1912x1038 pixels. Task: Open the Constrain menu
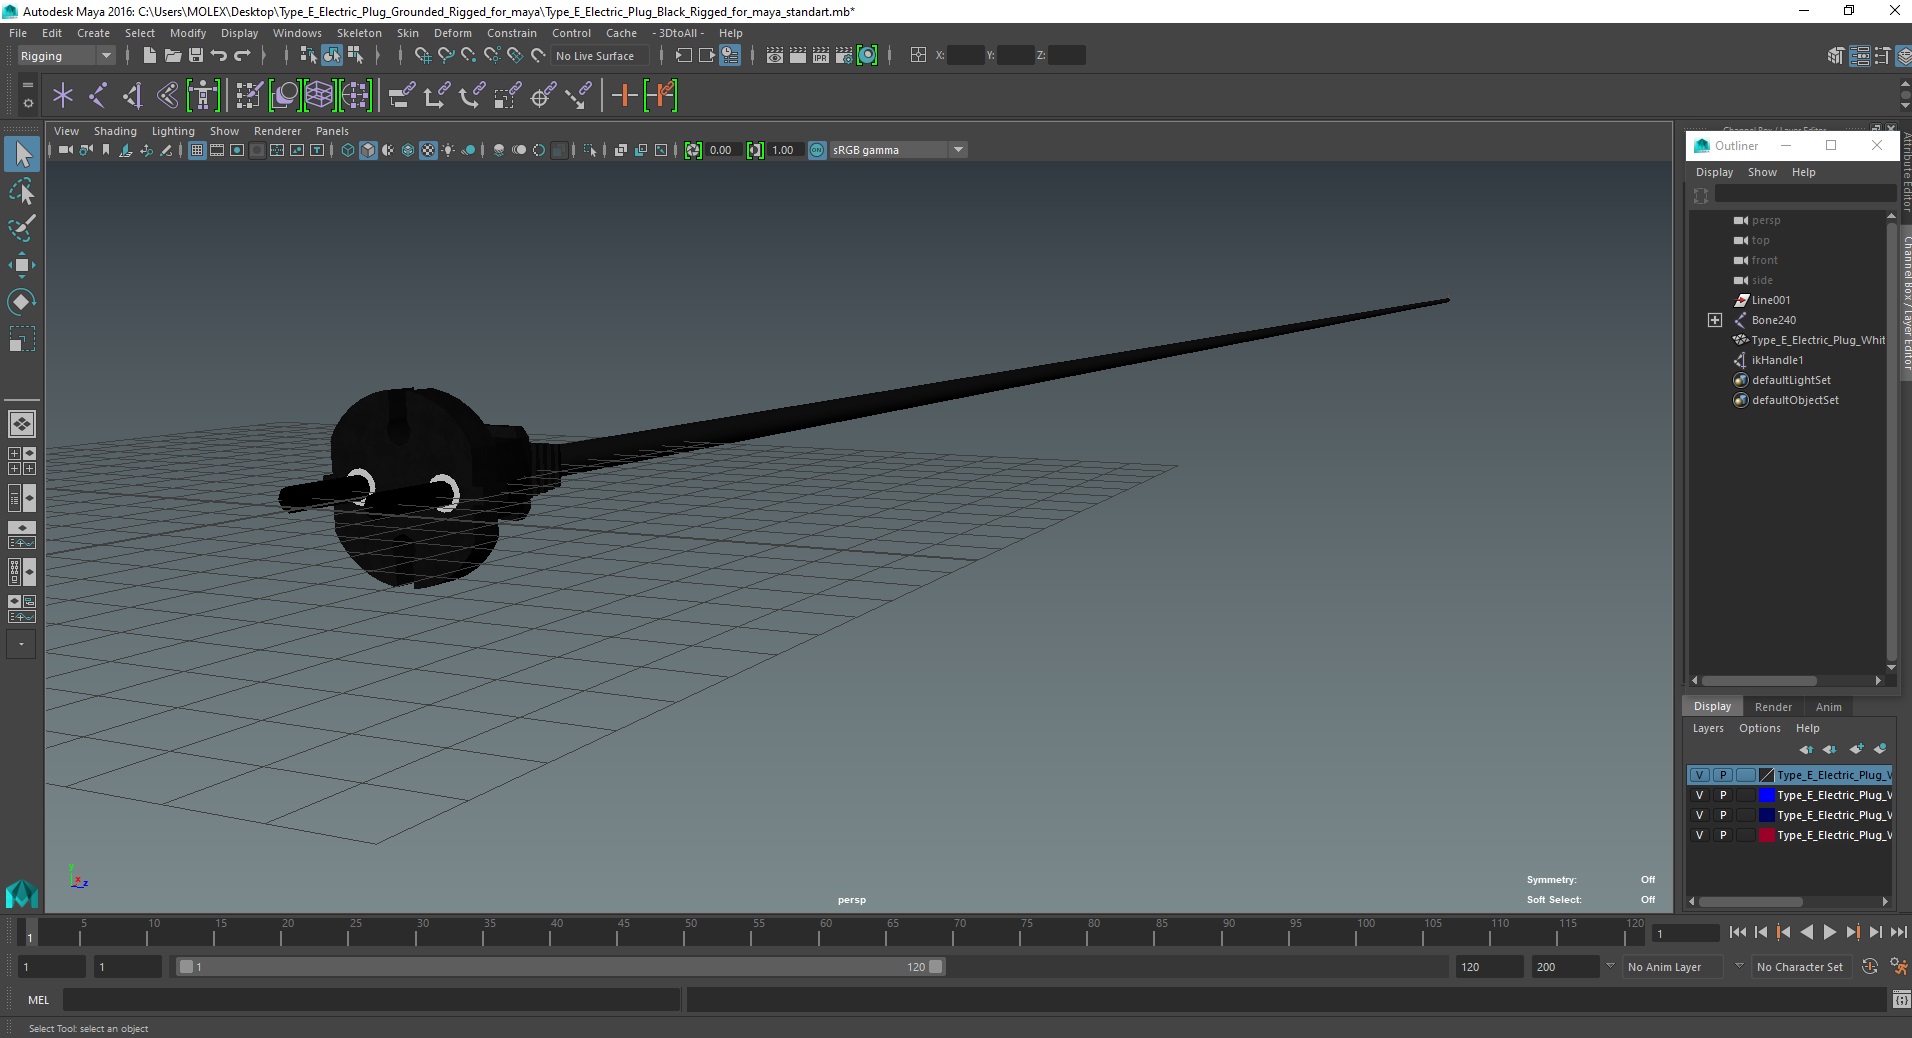[512, 33]
